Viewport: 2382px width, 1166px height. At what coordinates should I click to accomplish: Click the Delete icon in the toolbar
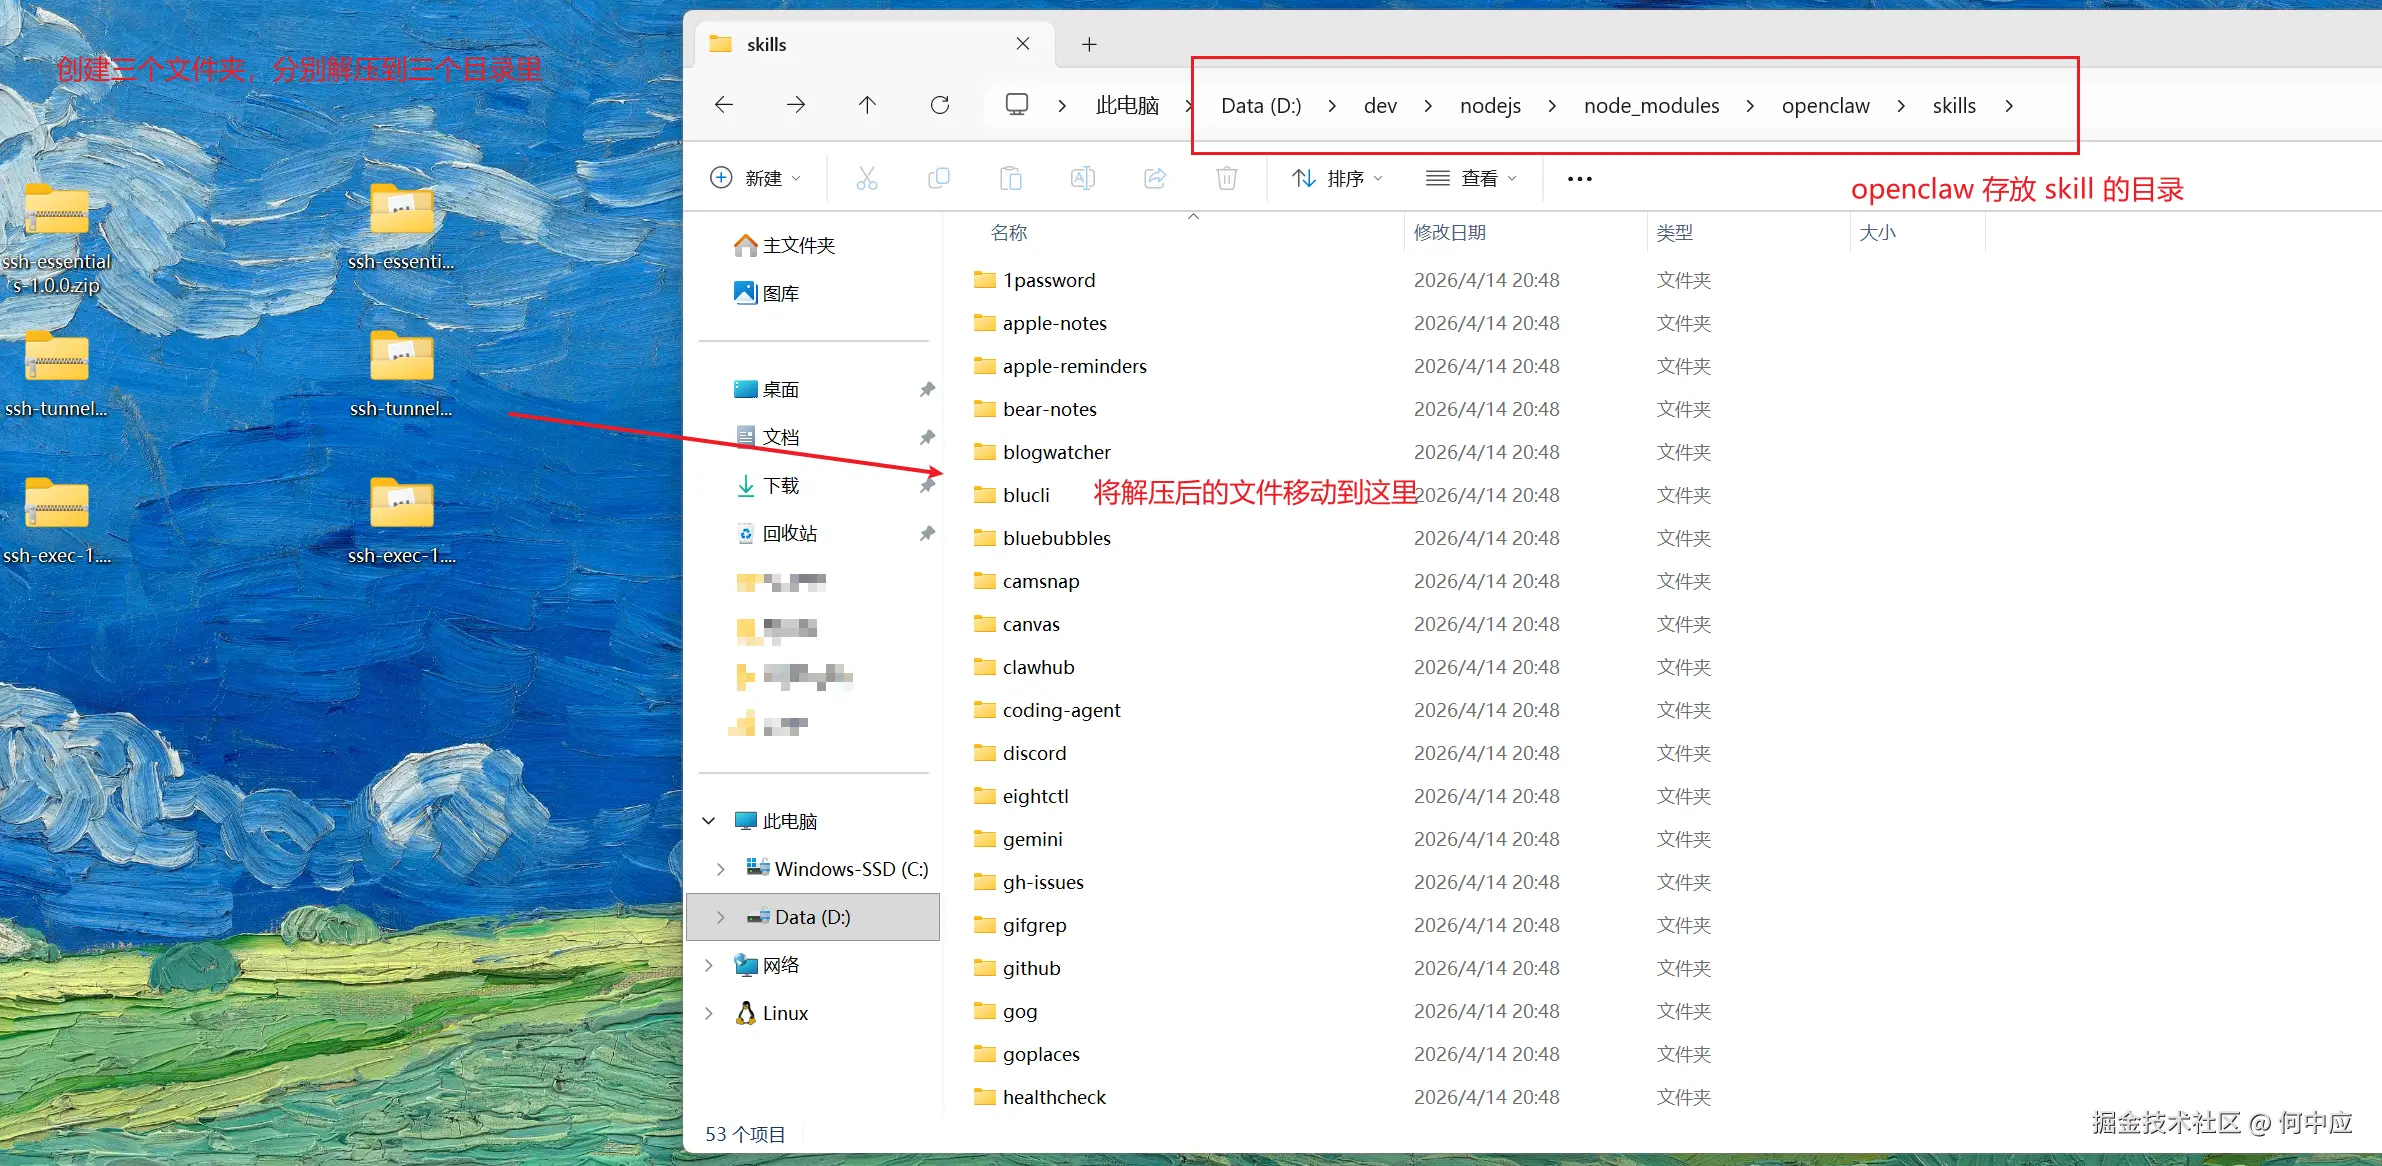(x=1226, y=178)
